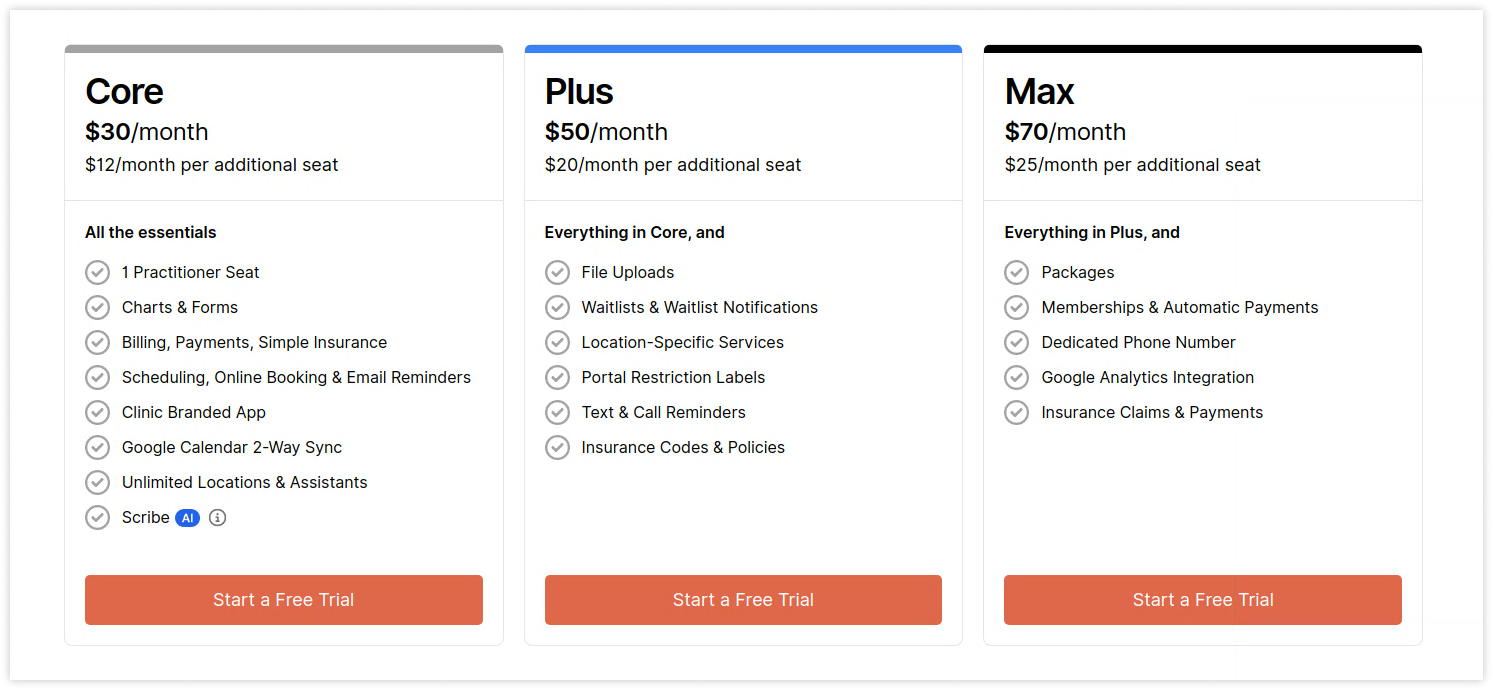
Task: Click the checkmark icon for Google Calendar 2-Way Sync
Action: click(97, 447)
